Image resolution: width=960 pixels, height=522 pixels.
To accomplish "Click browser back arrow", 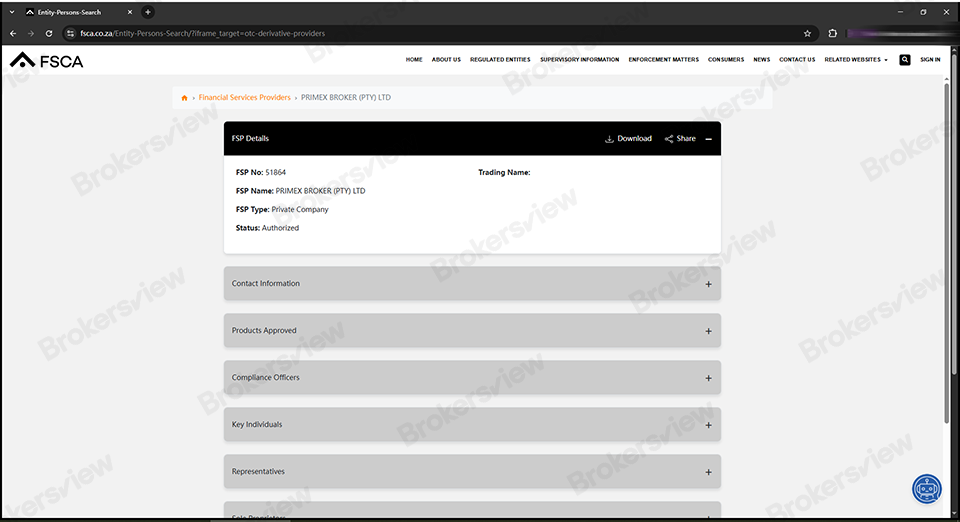I will pos(13,34).
